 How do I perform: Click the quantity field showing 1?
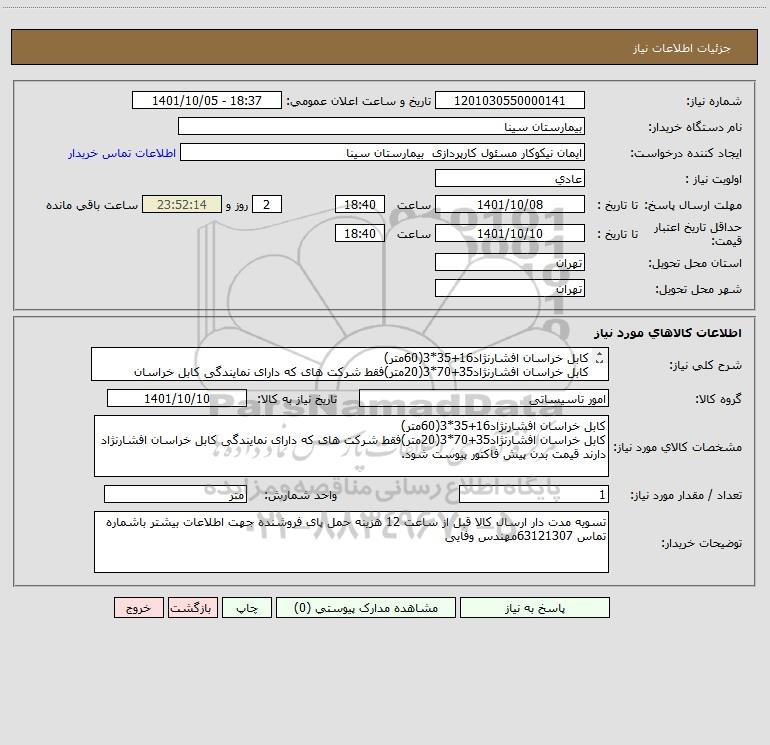[x=534, y=495]
